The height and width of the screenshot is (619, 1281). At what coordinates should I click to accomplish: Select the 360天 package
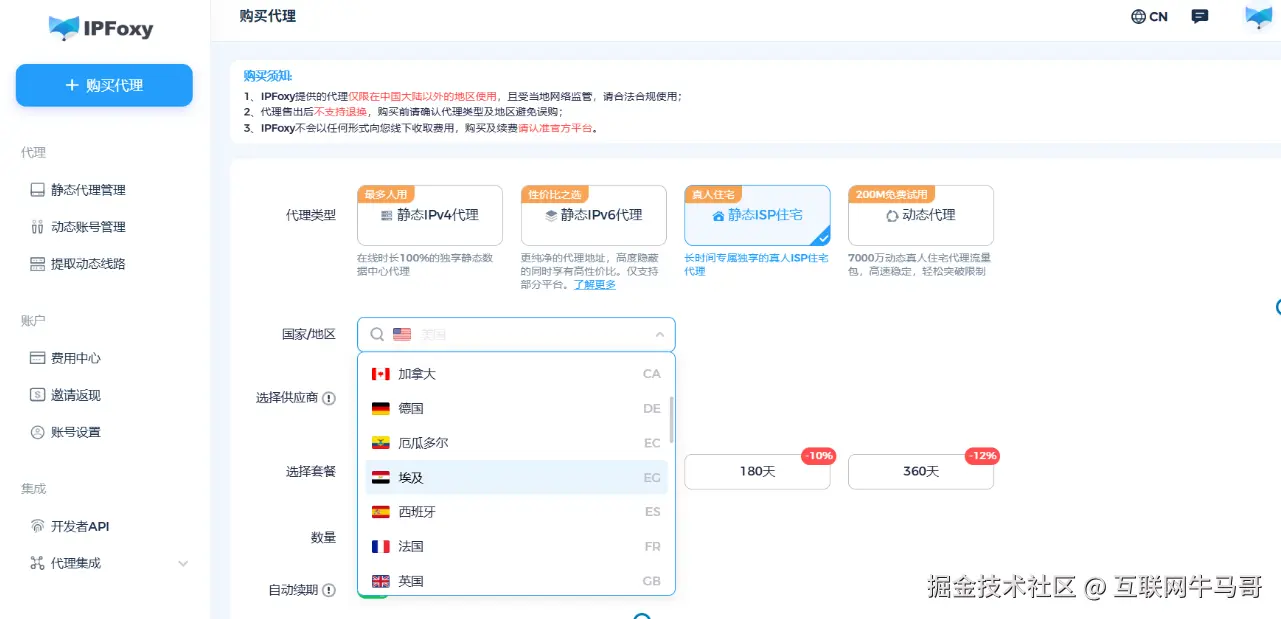coord(921,471)
